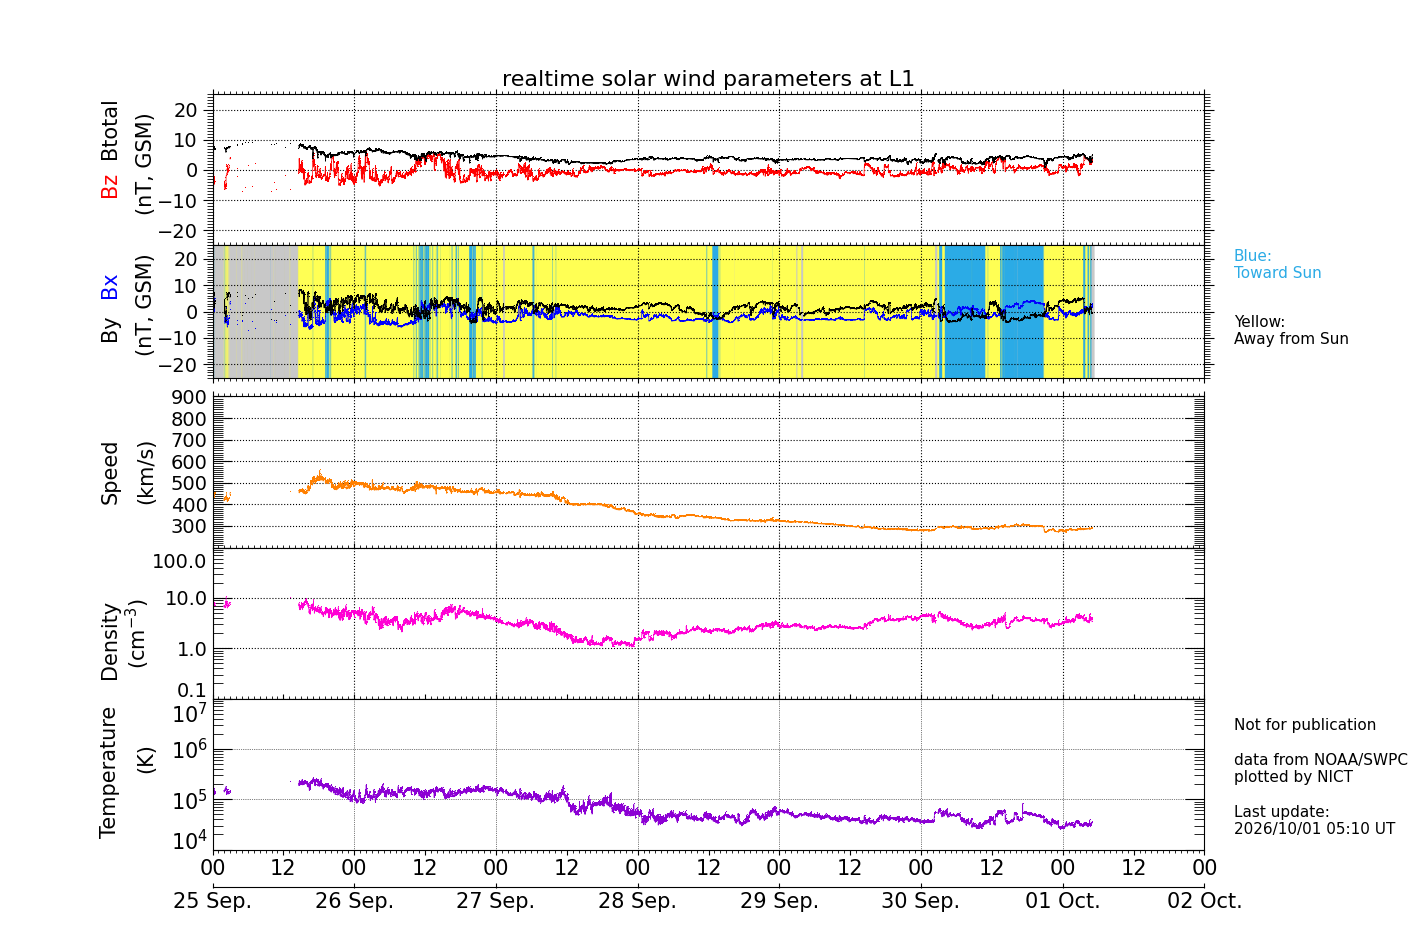
Task: Click the "plotted by NICT" credit
Action: 1293,777
